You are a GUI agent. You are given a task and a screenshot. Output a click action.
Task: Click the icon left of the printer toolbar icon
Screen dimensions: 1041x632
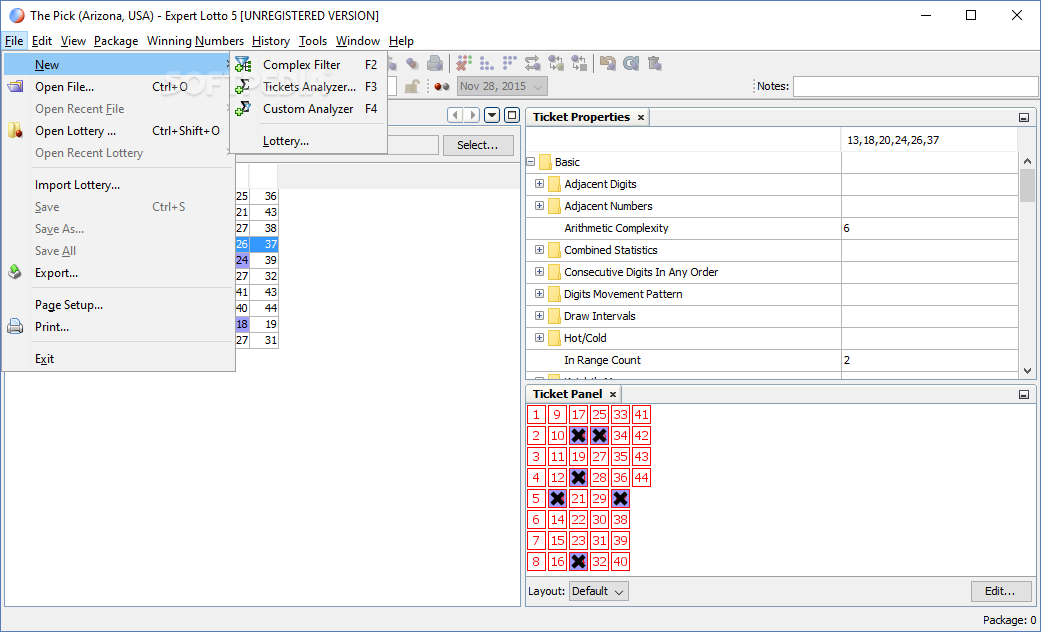(x=412, y=64)
